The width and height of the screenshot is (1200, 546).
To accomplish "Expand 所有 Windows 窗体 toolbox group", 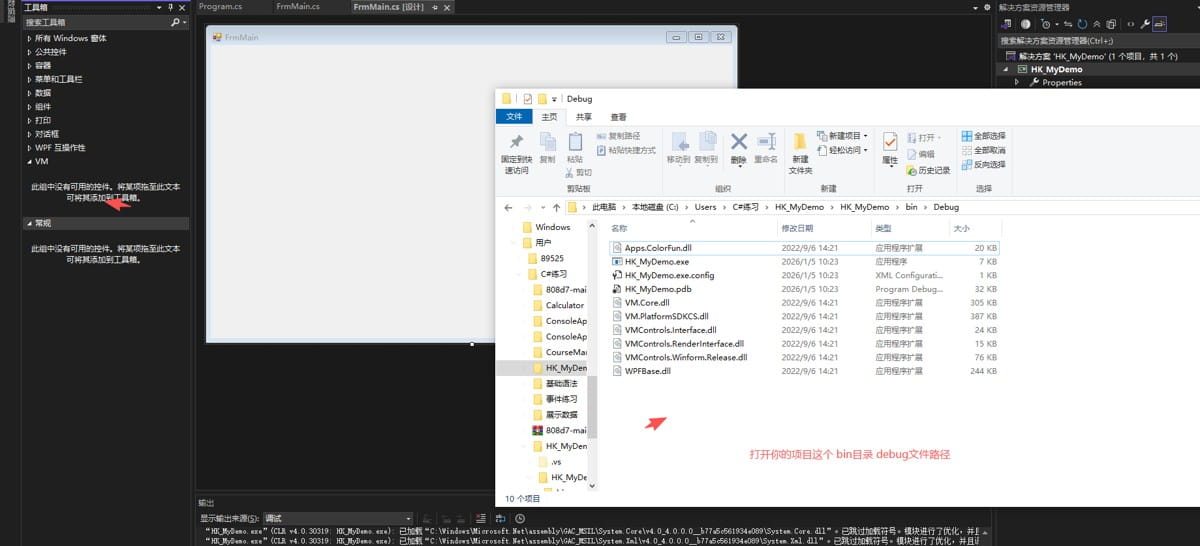I will click(x=29, y=38).
